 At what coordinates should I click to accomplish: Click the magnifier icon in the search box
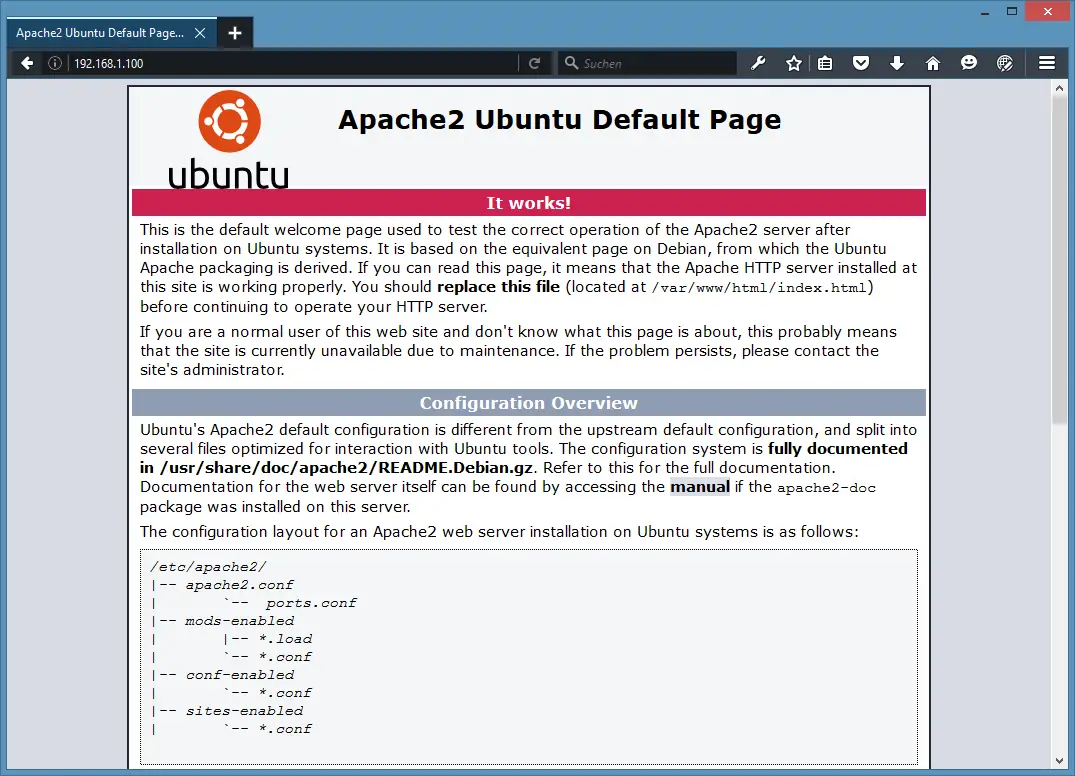coord(571,63)
